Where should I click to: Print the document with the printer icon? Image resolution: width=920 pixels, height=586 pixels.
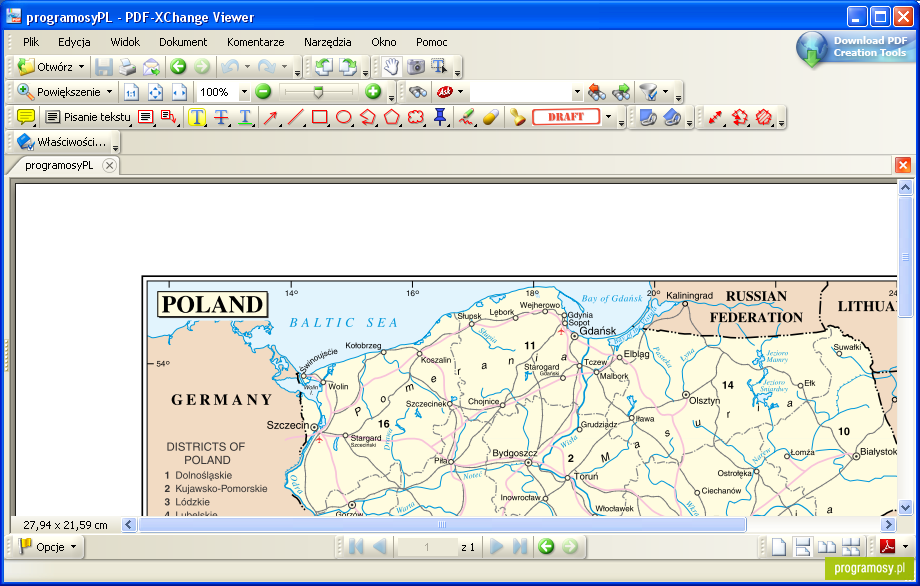(x=127, y=67)
